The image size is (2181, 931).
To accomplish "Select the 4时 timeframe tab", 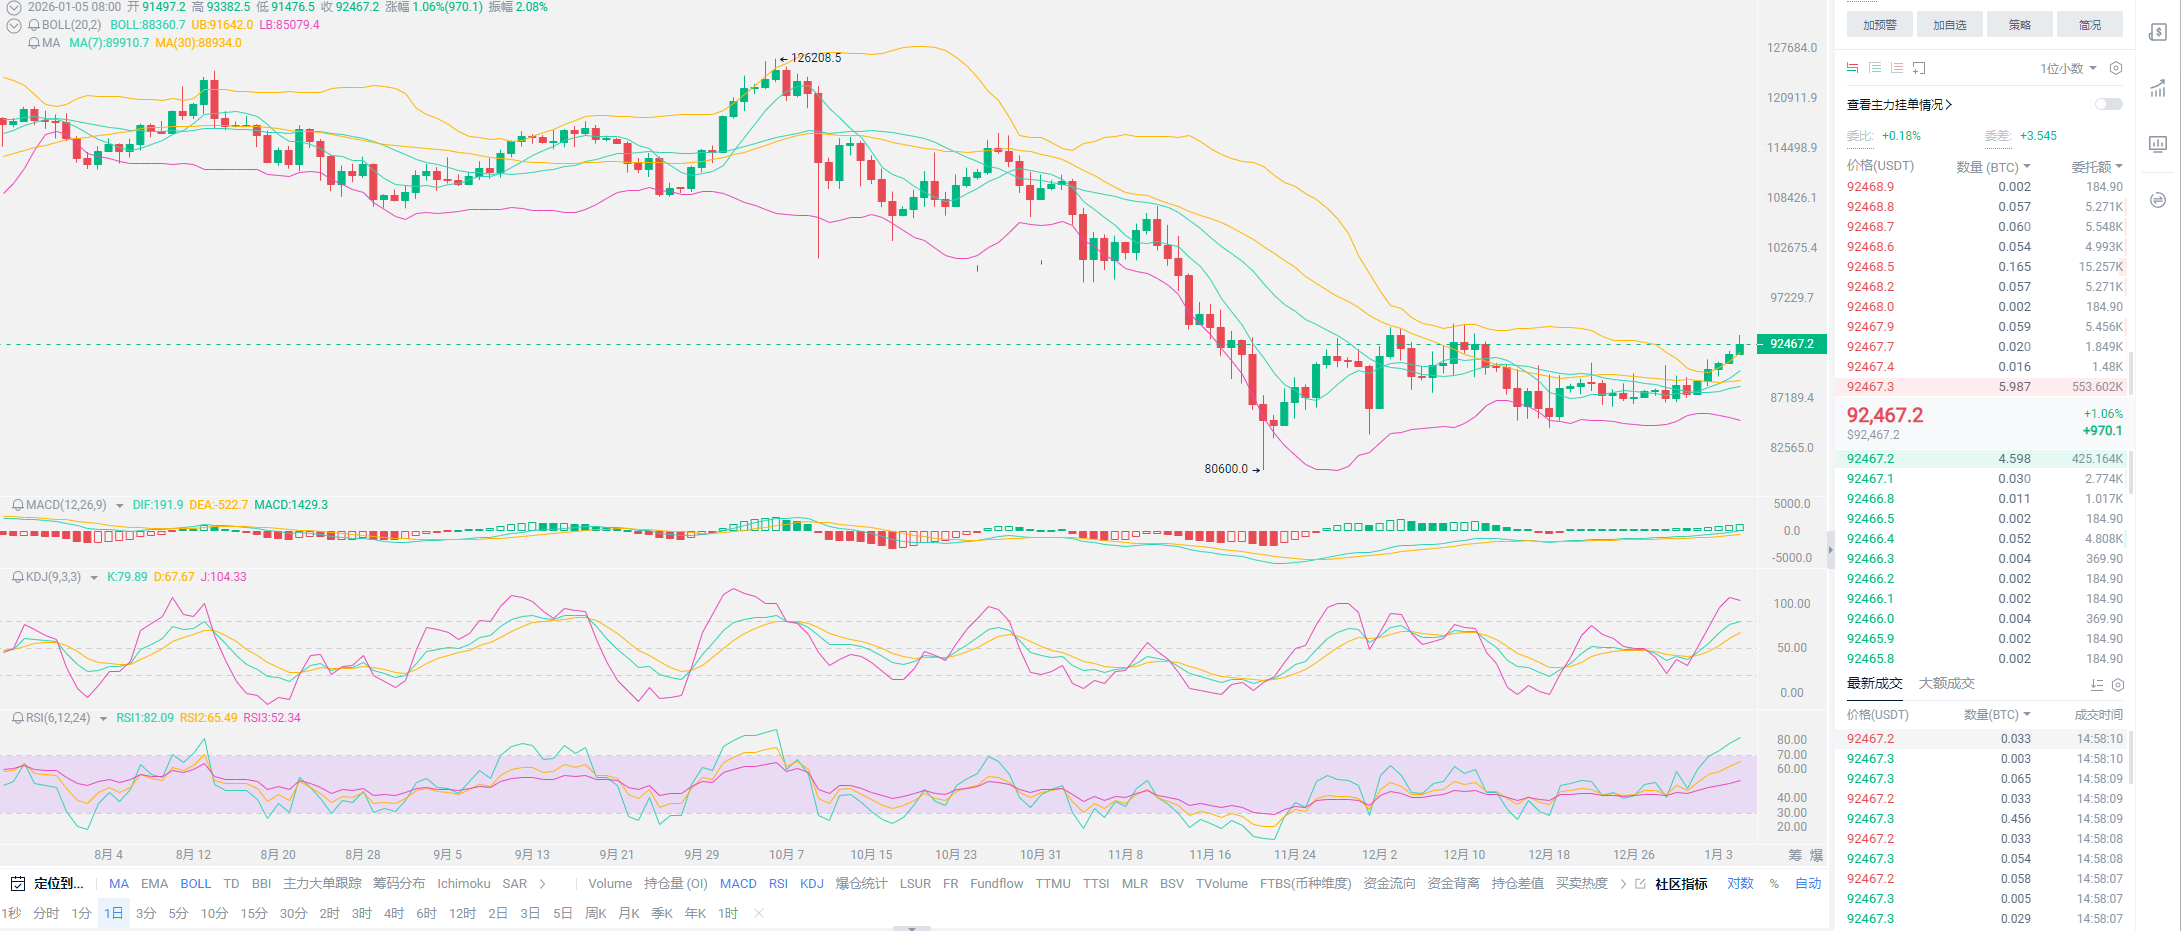I will (394, 913).
